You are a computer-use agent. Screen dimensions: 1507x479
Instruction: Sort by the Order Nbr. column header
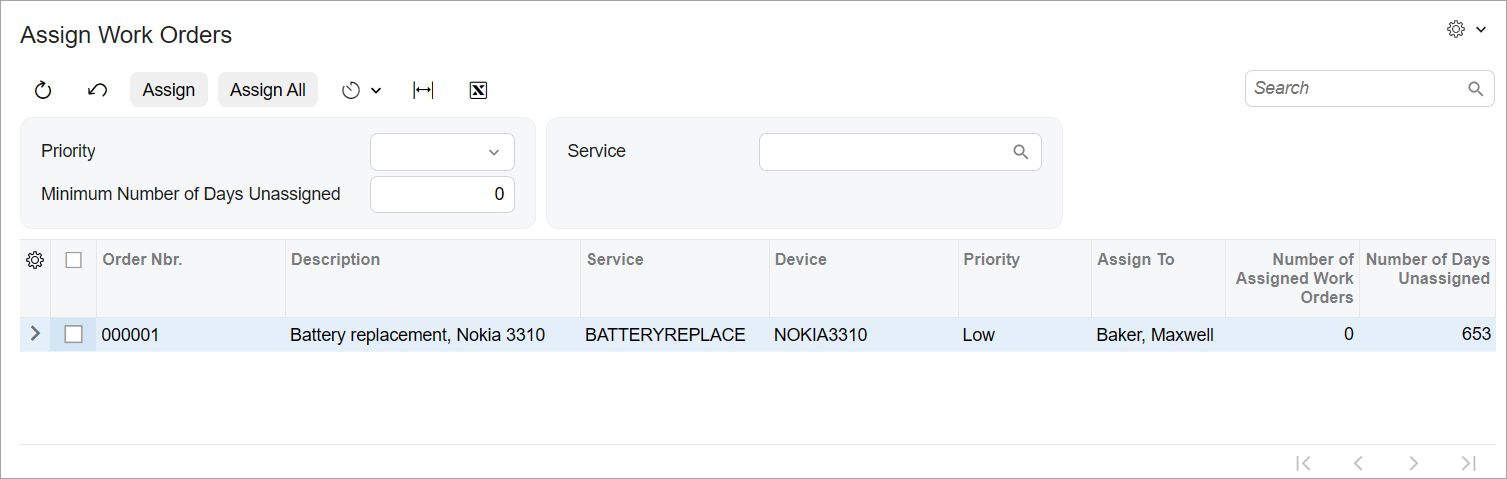(142, 260)
